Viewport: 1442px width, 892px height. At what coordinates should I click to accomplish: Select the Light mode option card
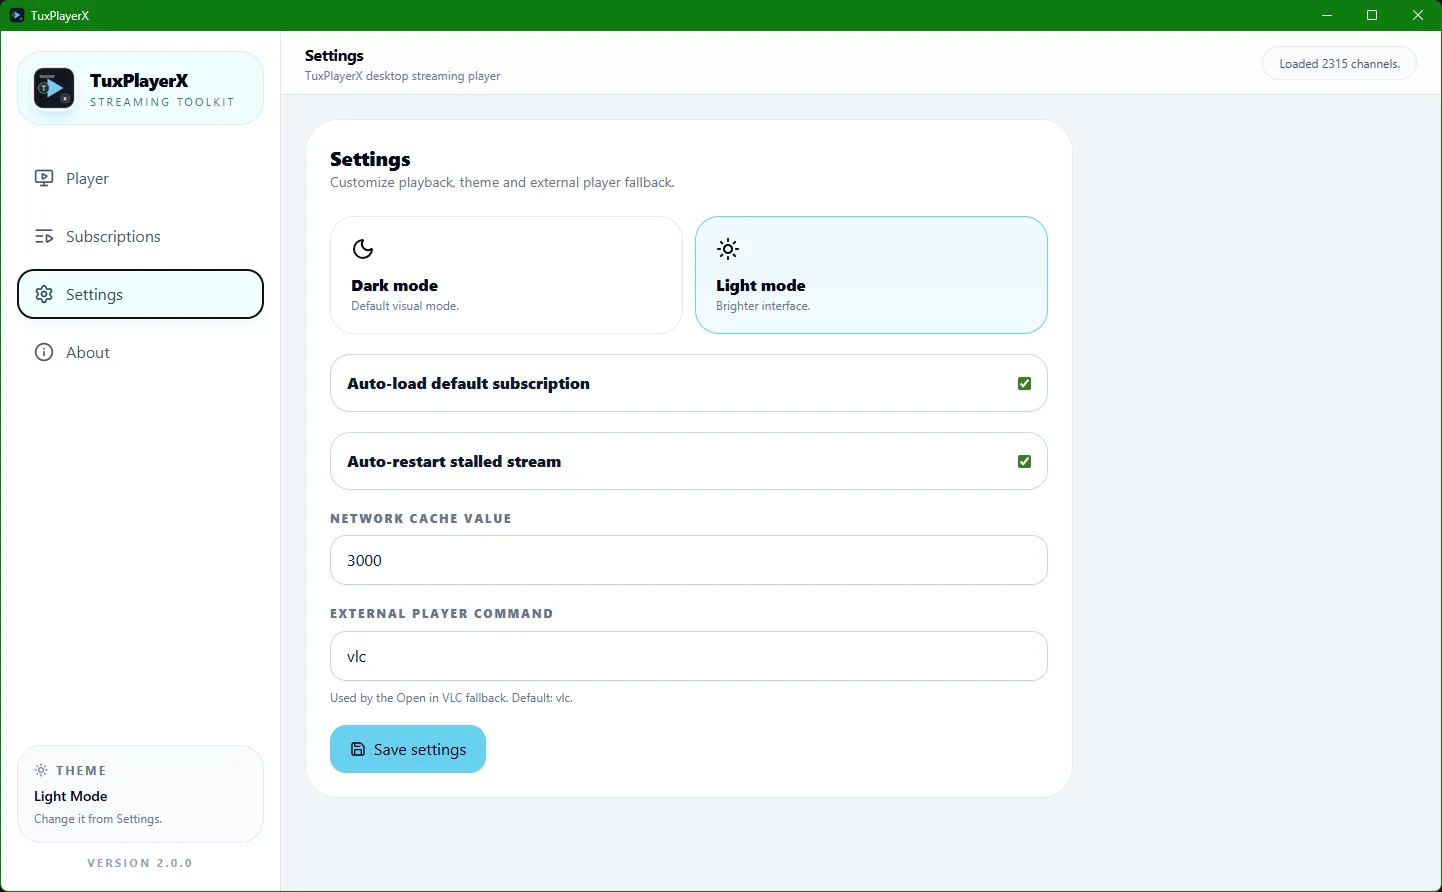pyautogui.click(x=871, y=275)
